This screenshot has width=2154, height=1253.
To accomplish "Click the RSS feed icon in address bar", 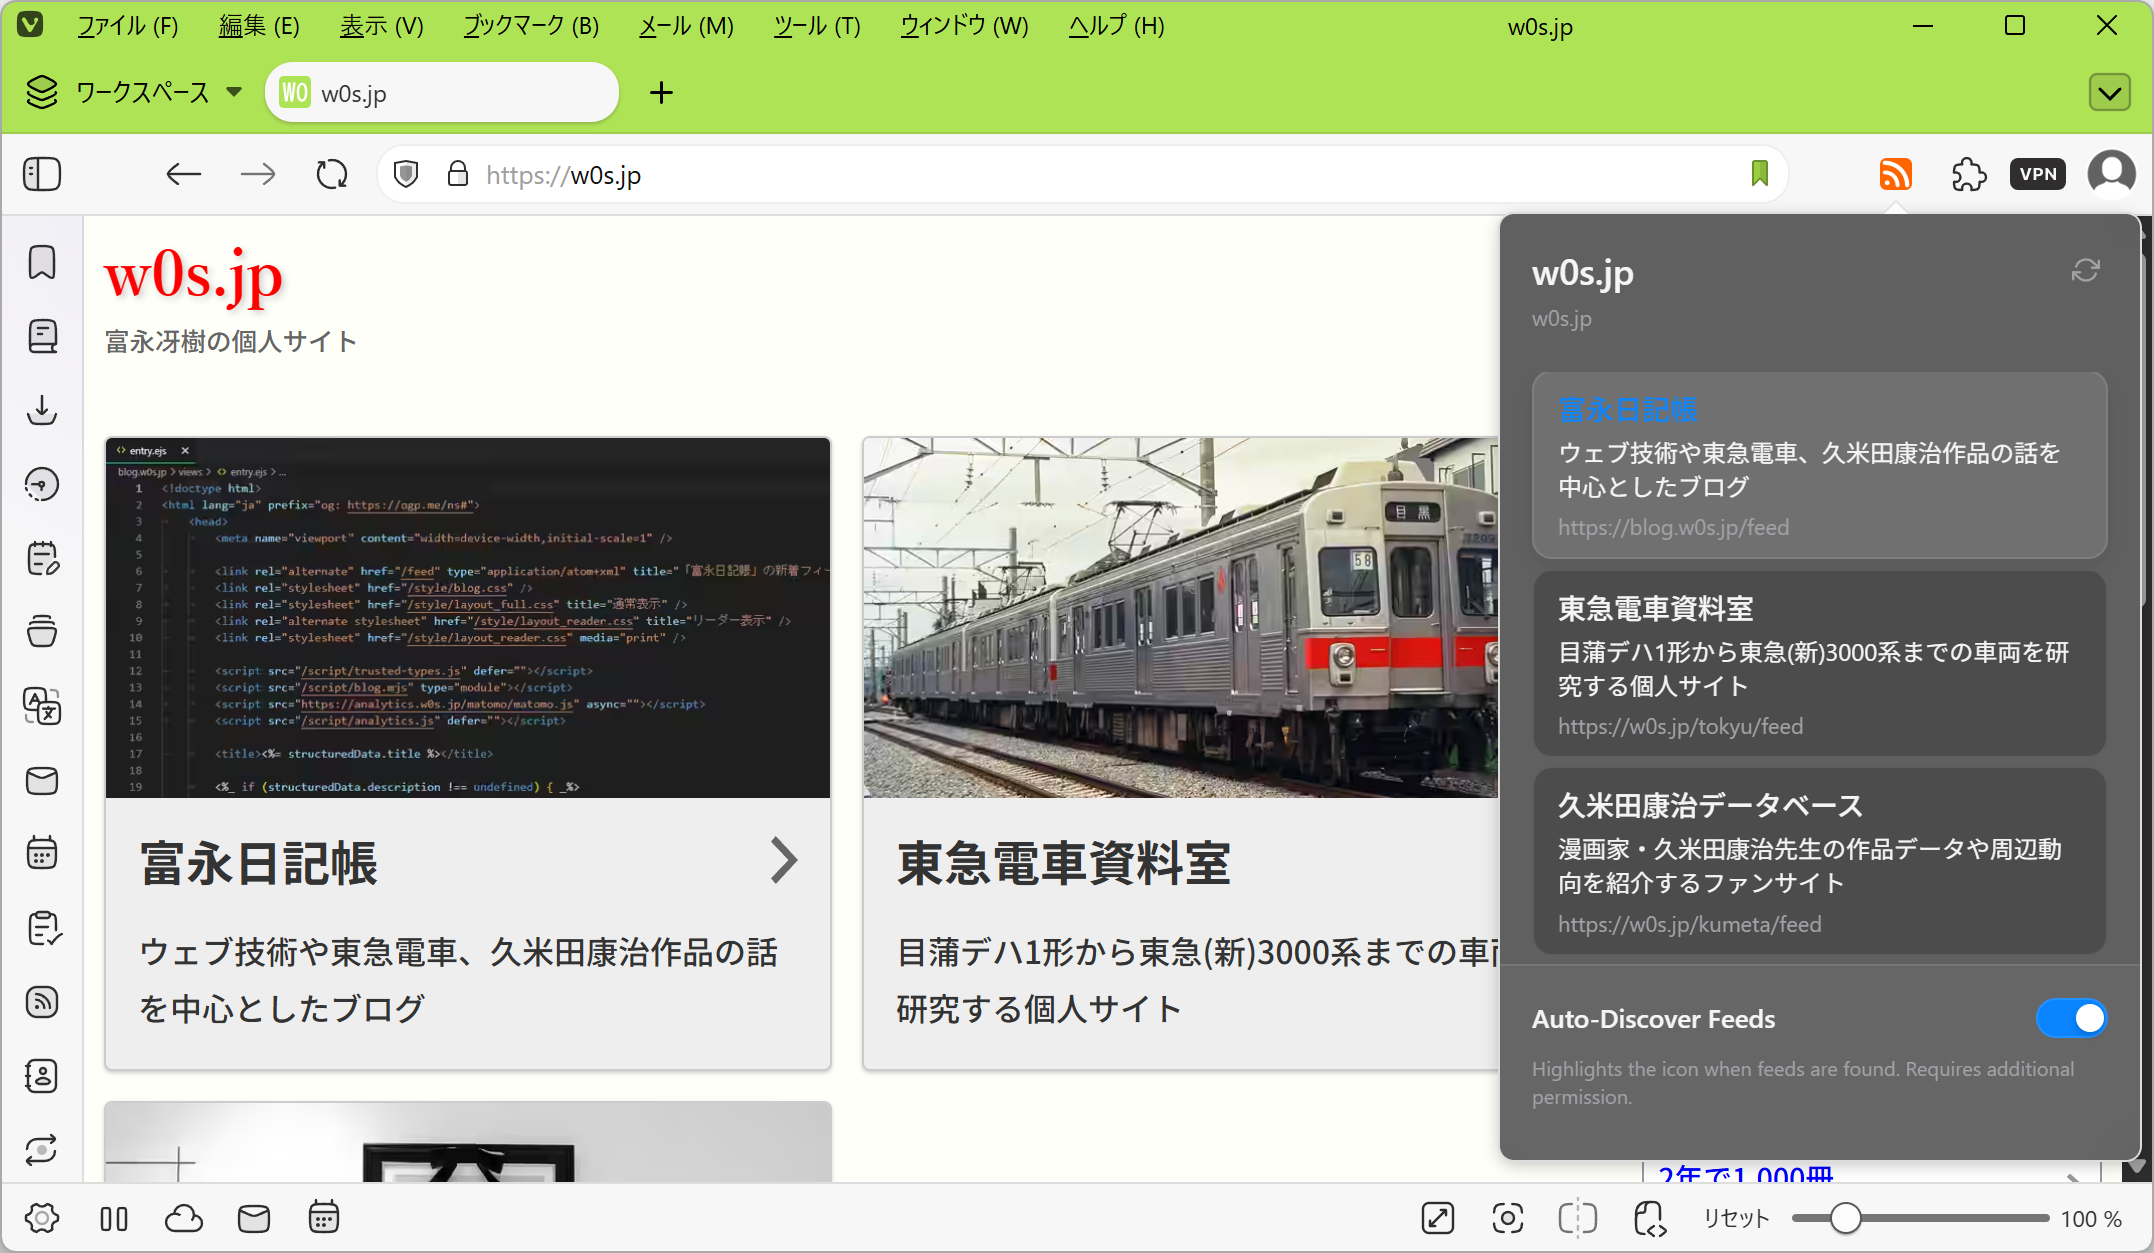I will pos(1895,174).
